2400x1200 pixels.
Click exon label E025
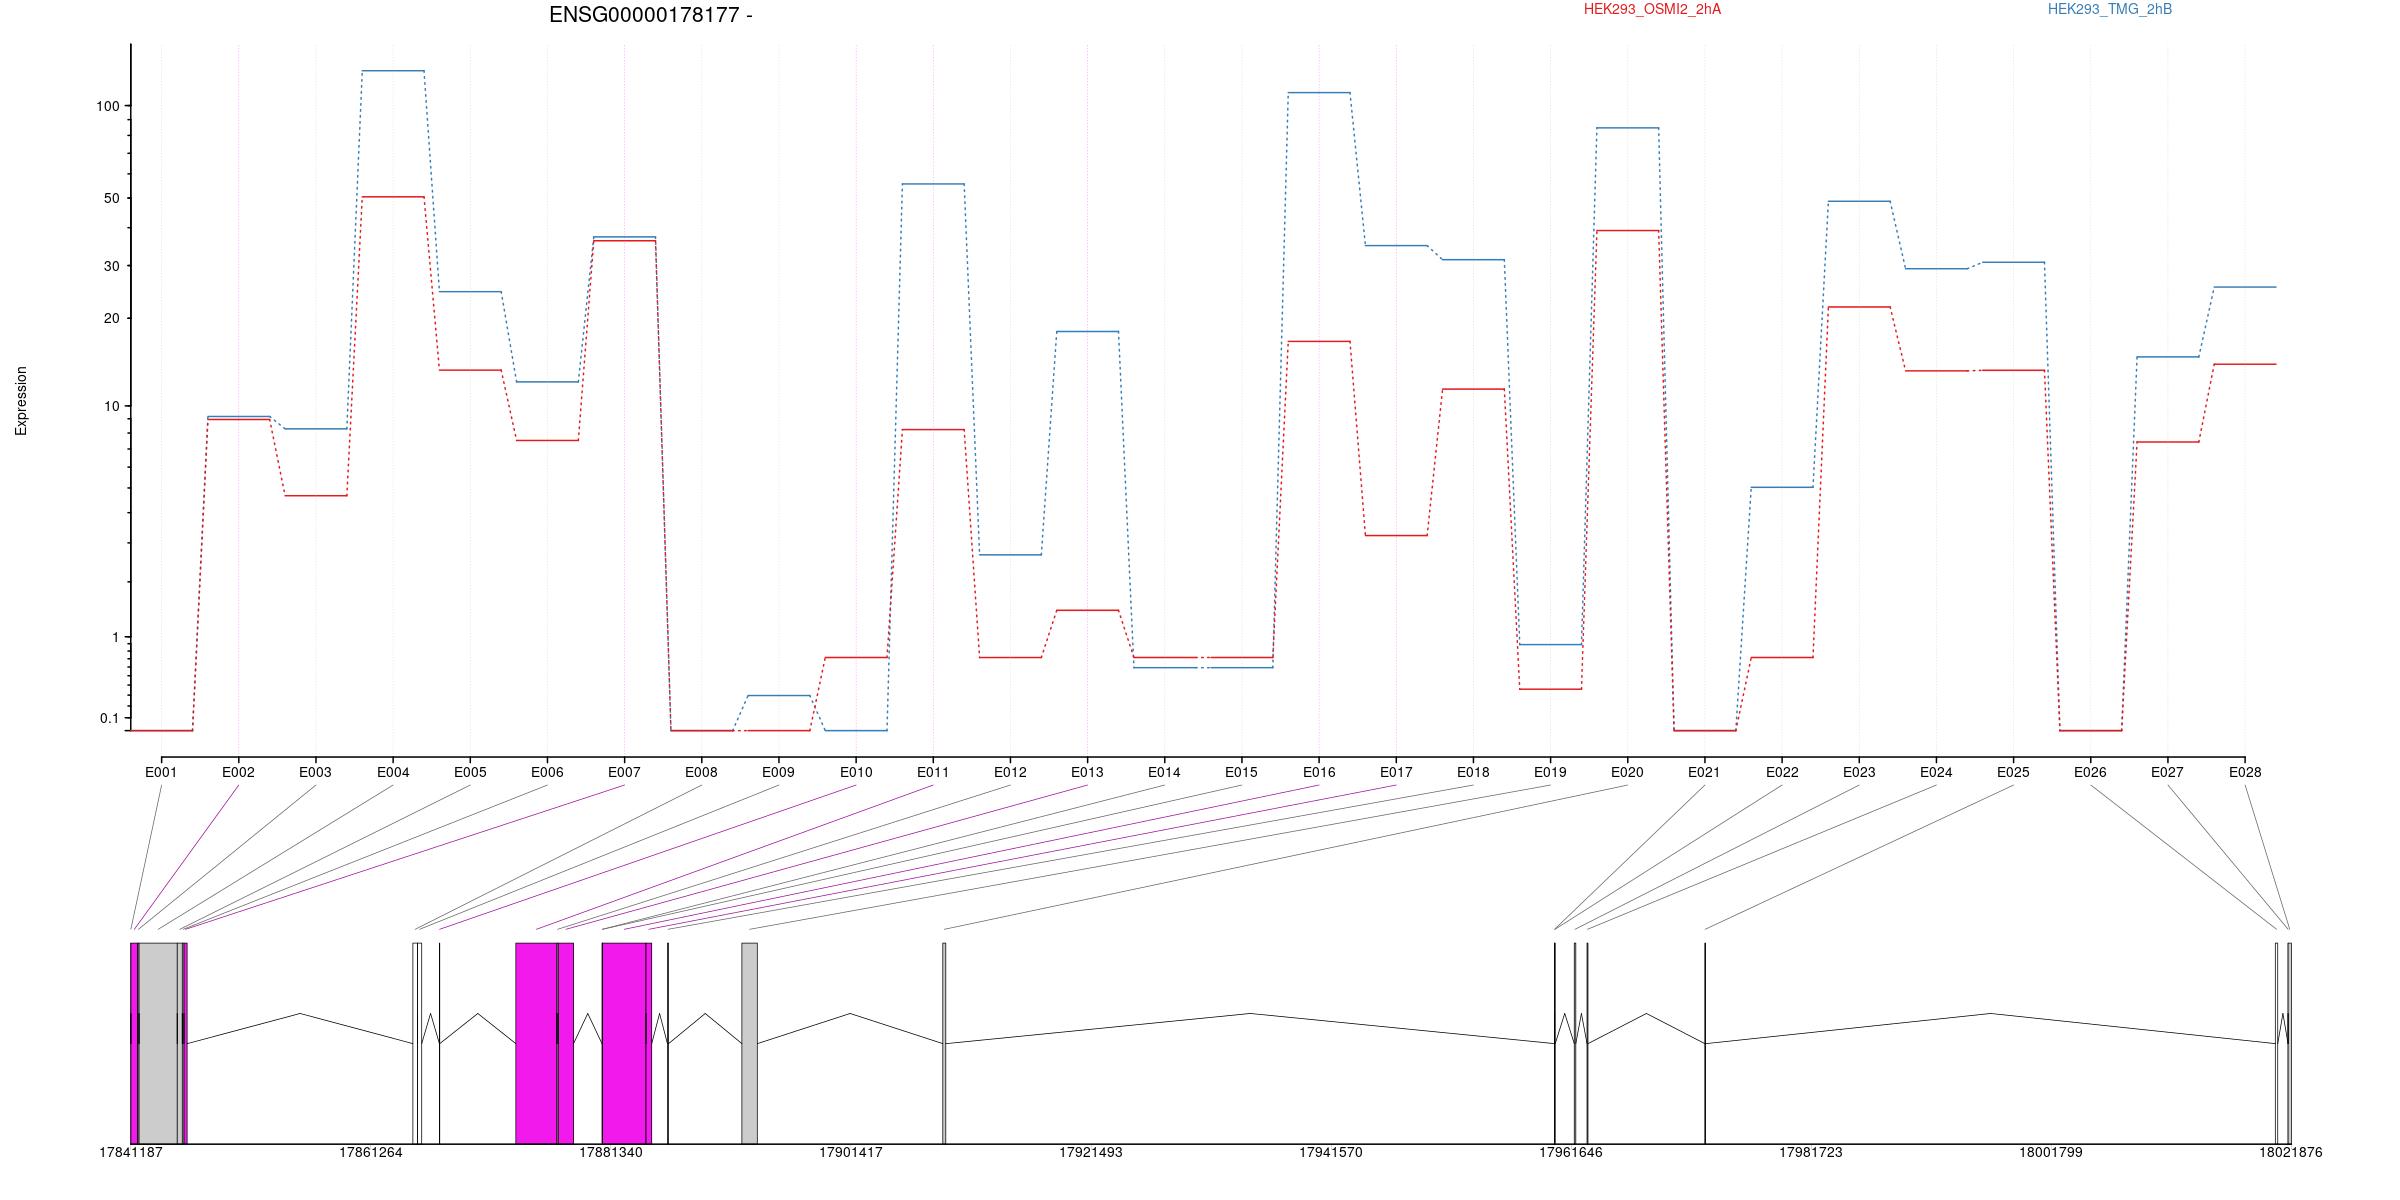(x=2013, y=772)
